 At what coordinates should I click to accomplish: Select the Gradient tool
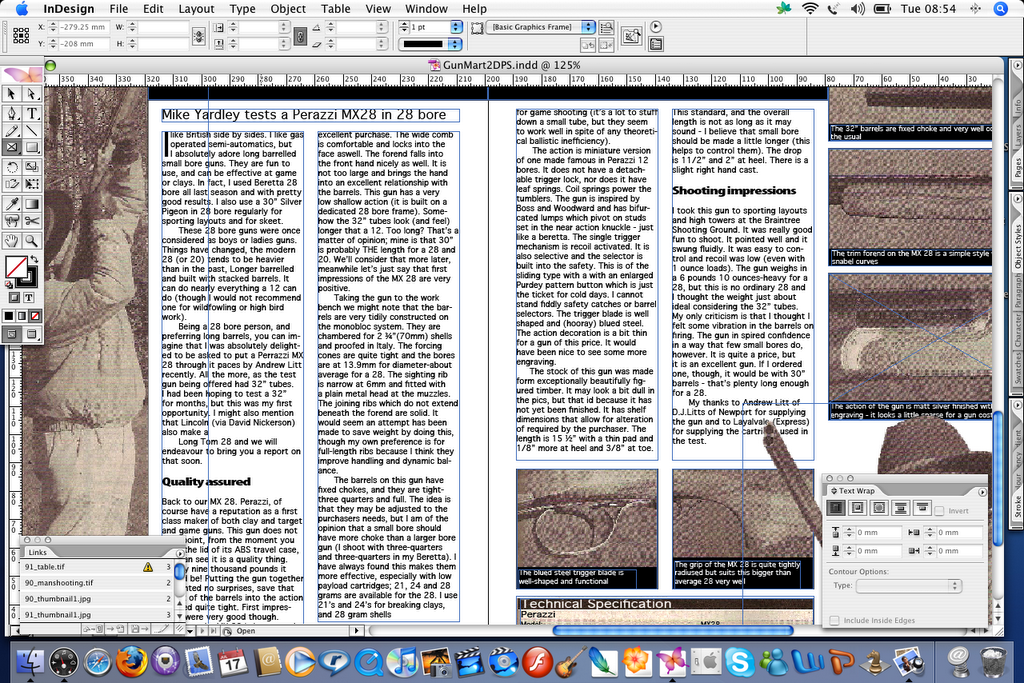tap(31, 204)
